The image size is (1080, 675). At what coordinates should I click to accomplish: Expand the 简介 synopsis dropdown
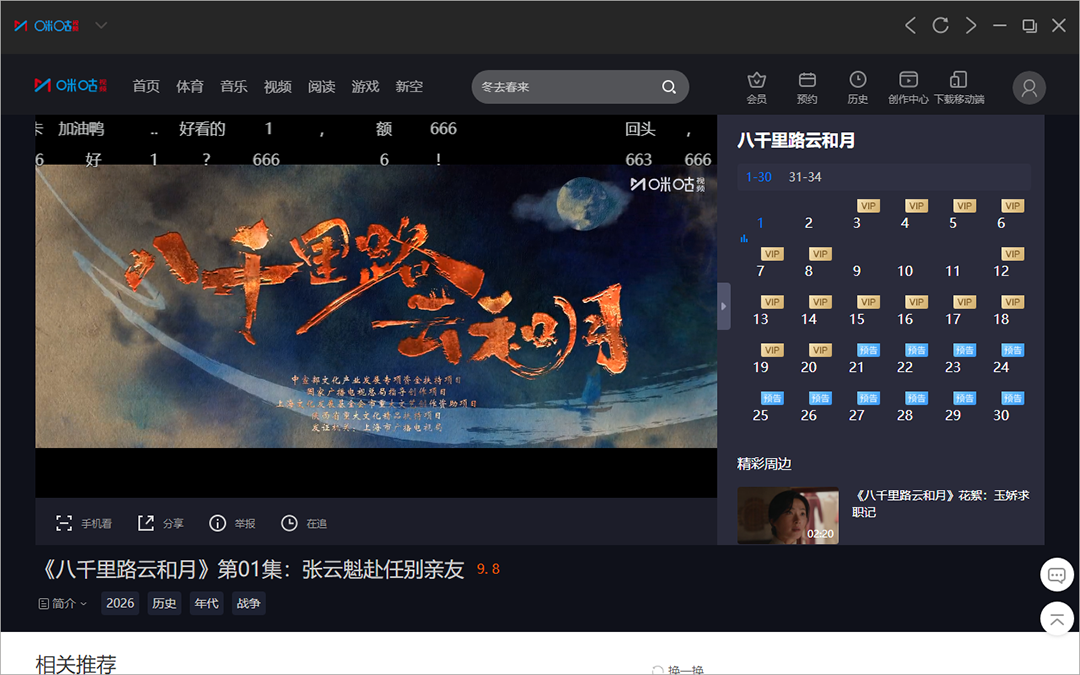63,603
